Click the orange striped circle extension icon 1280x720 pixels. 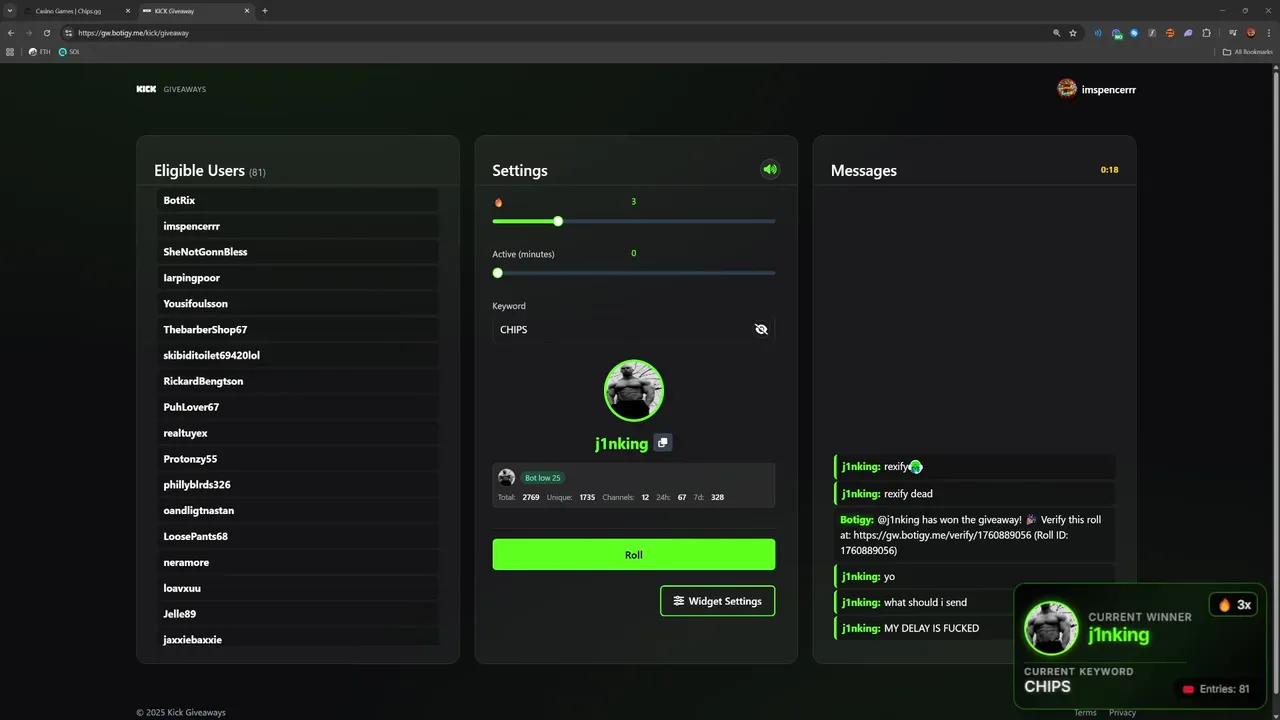1170,33
